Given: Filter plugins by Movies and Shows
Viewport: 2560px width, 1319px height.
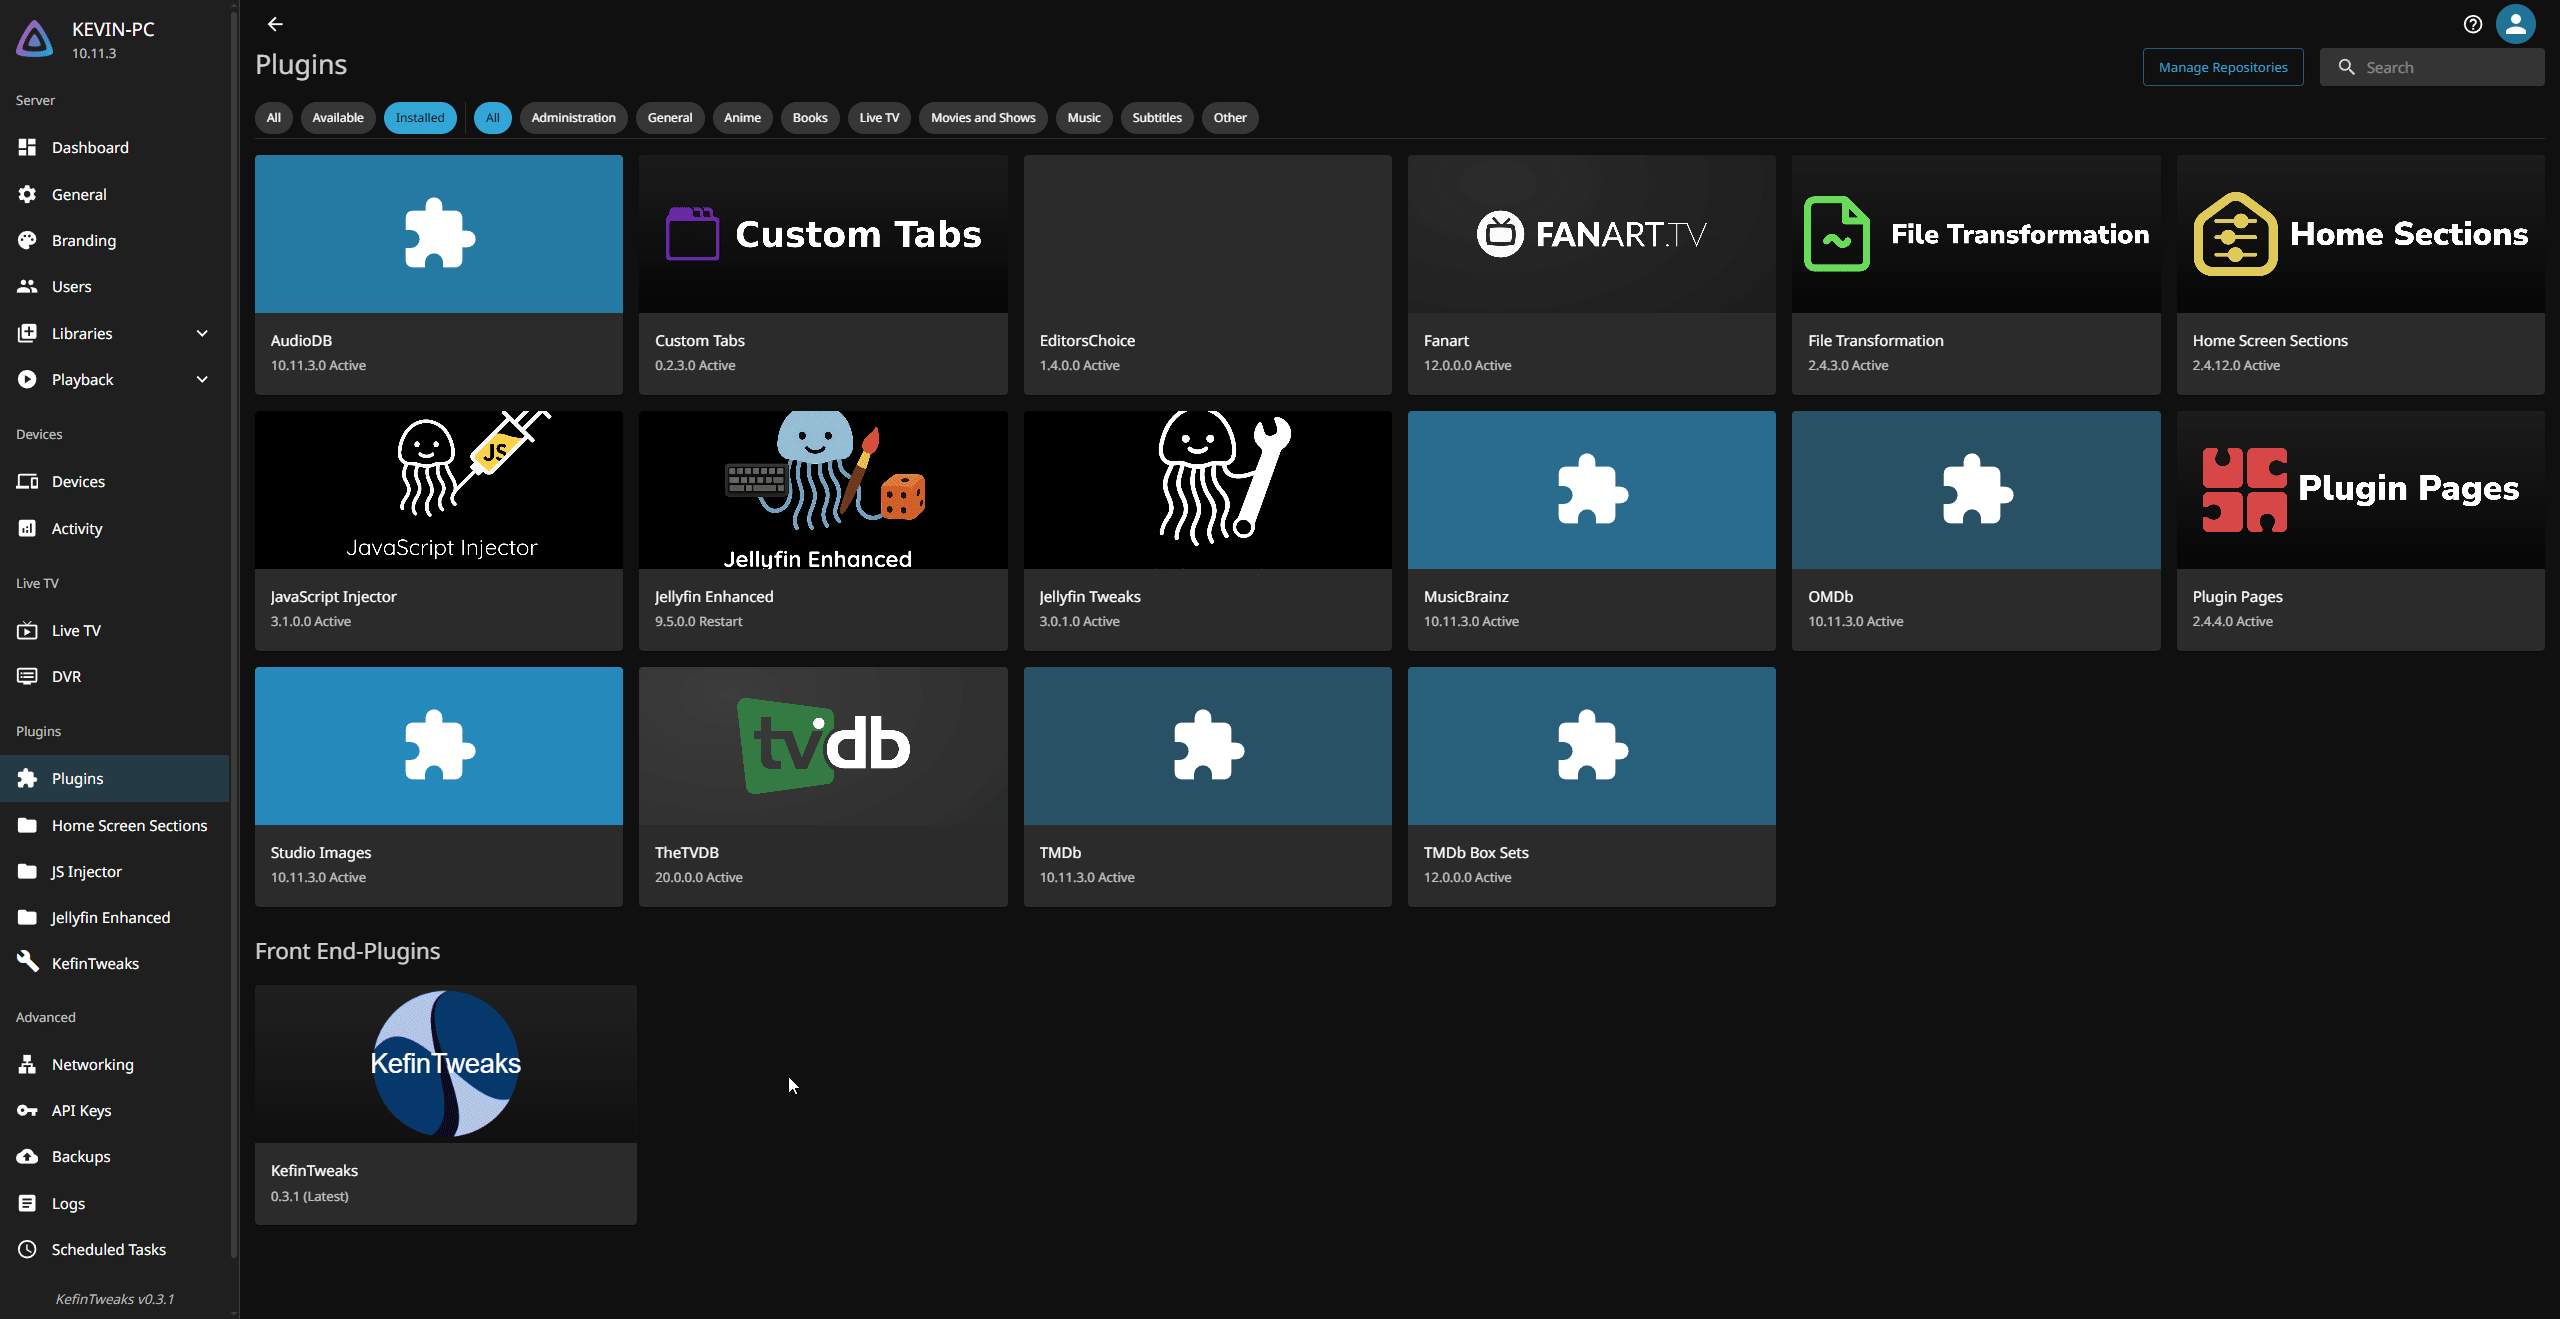Looking at the screenshot, I should [983, 118].
